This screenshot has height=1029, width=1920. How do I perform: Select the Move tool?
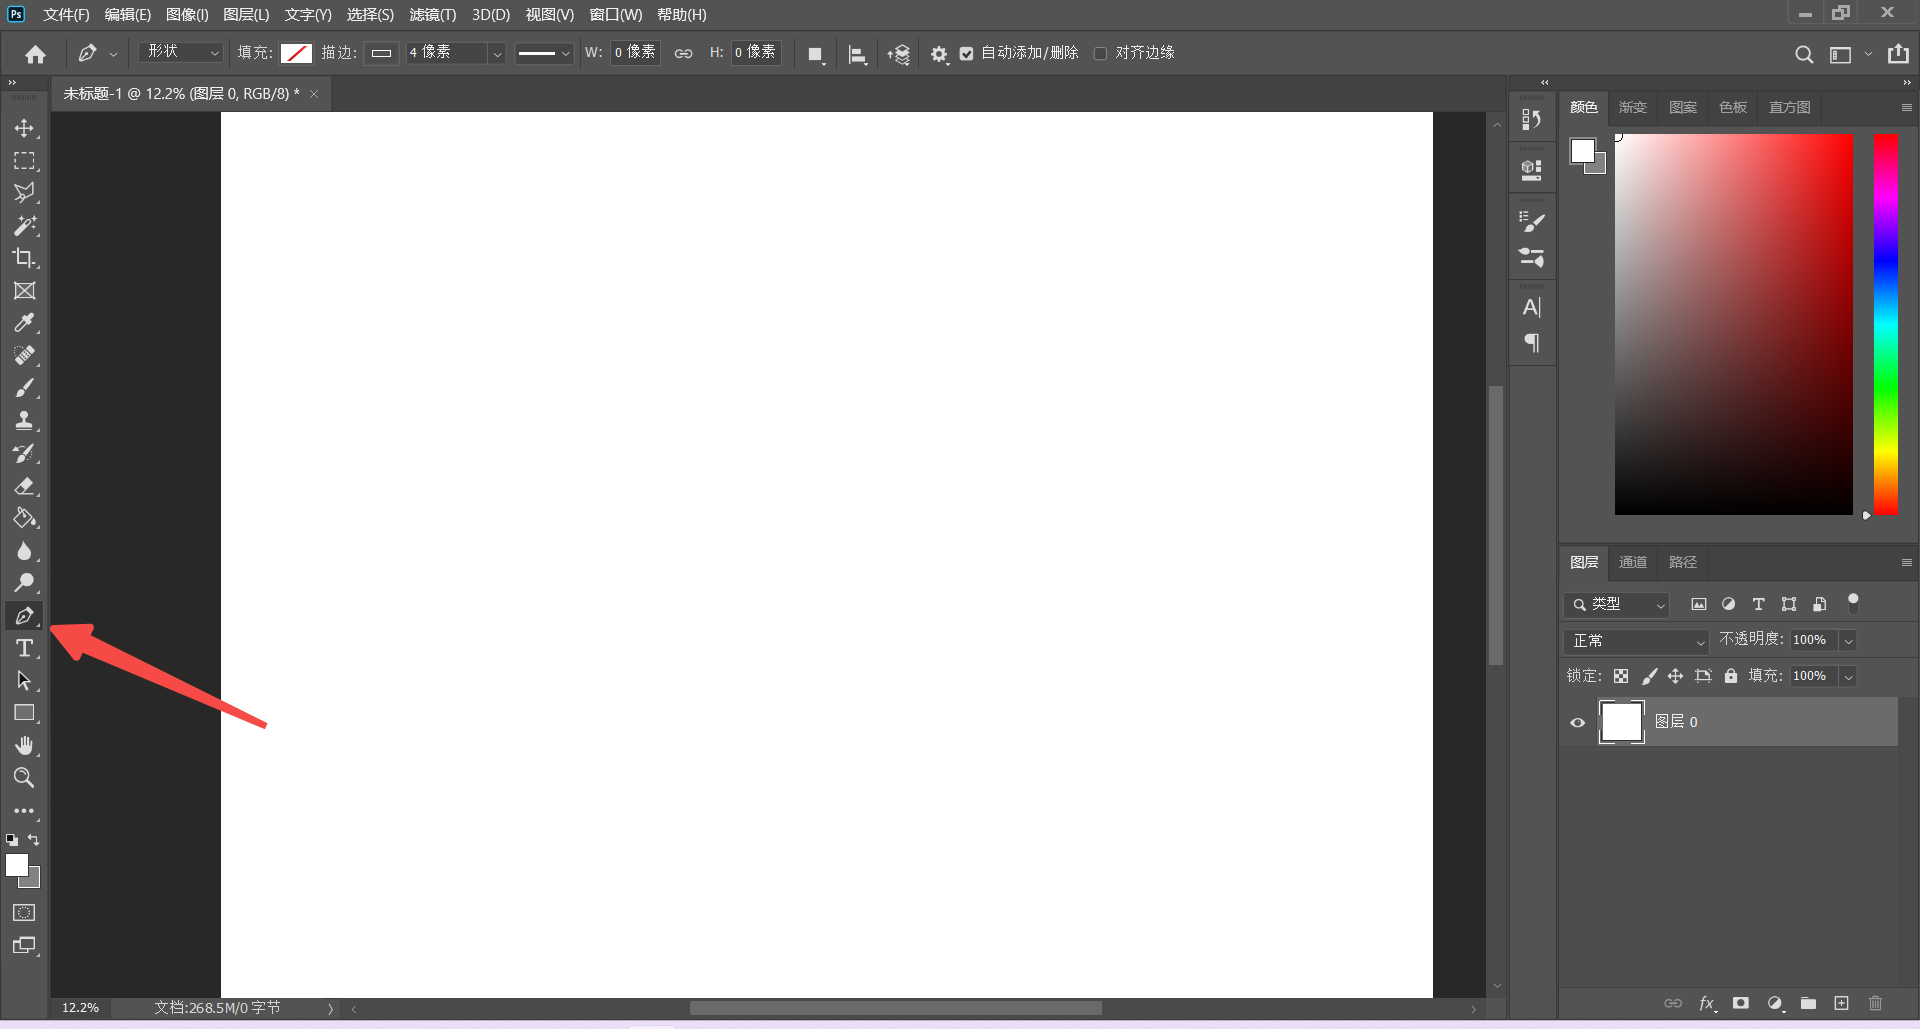[x=24, y=128]
